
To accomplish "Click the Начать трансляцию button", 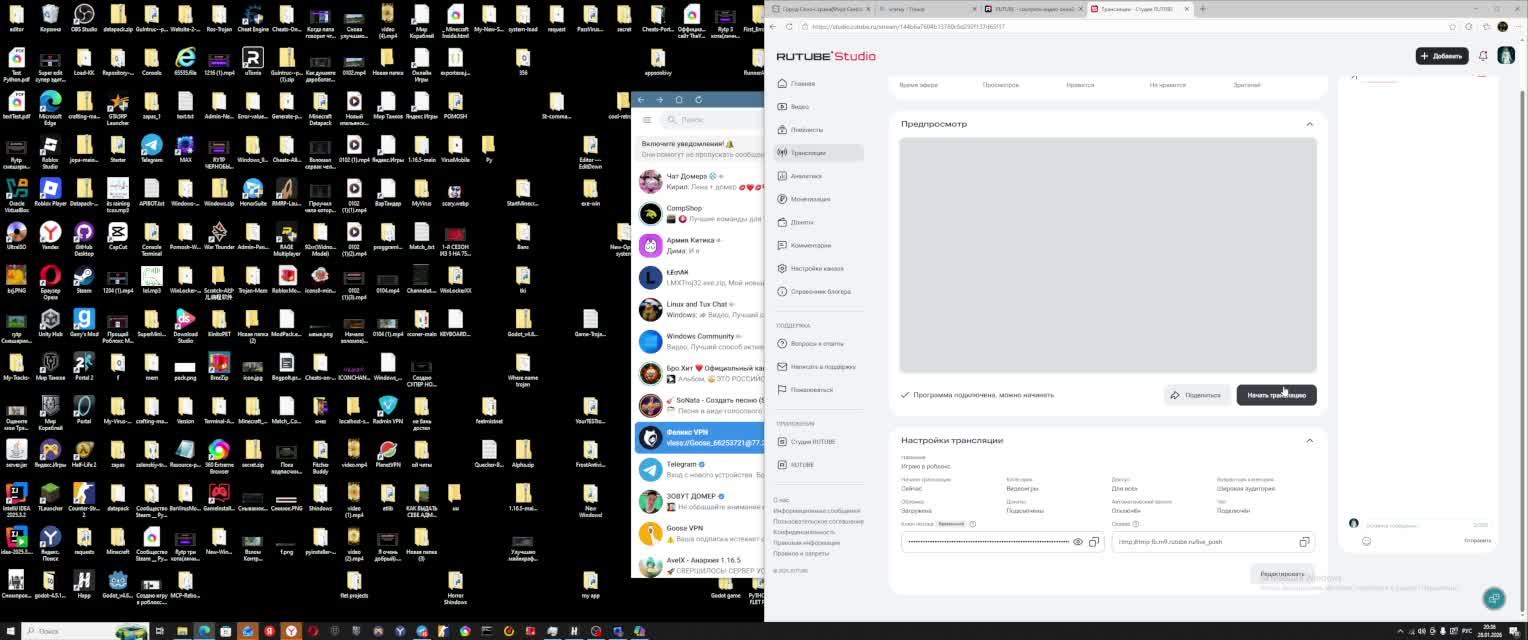I will [x=1276, y=395].
